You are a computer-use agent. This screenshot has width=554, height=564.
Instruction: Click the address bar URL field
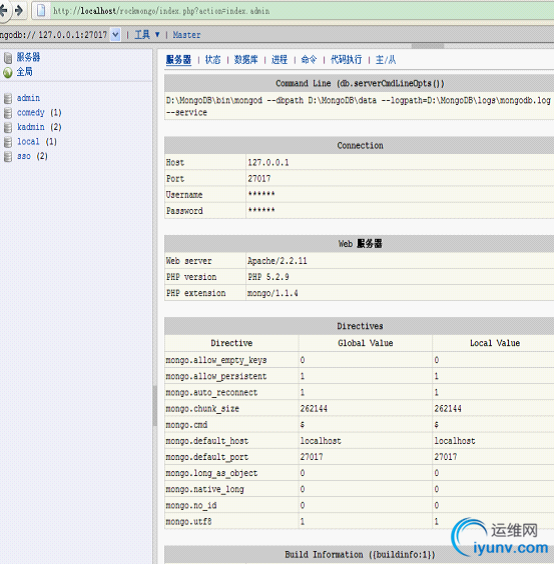point(301,11)
